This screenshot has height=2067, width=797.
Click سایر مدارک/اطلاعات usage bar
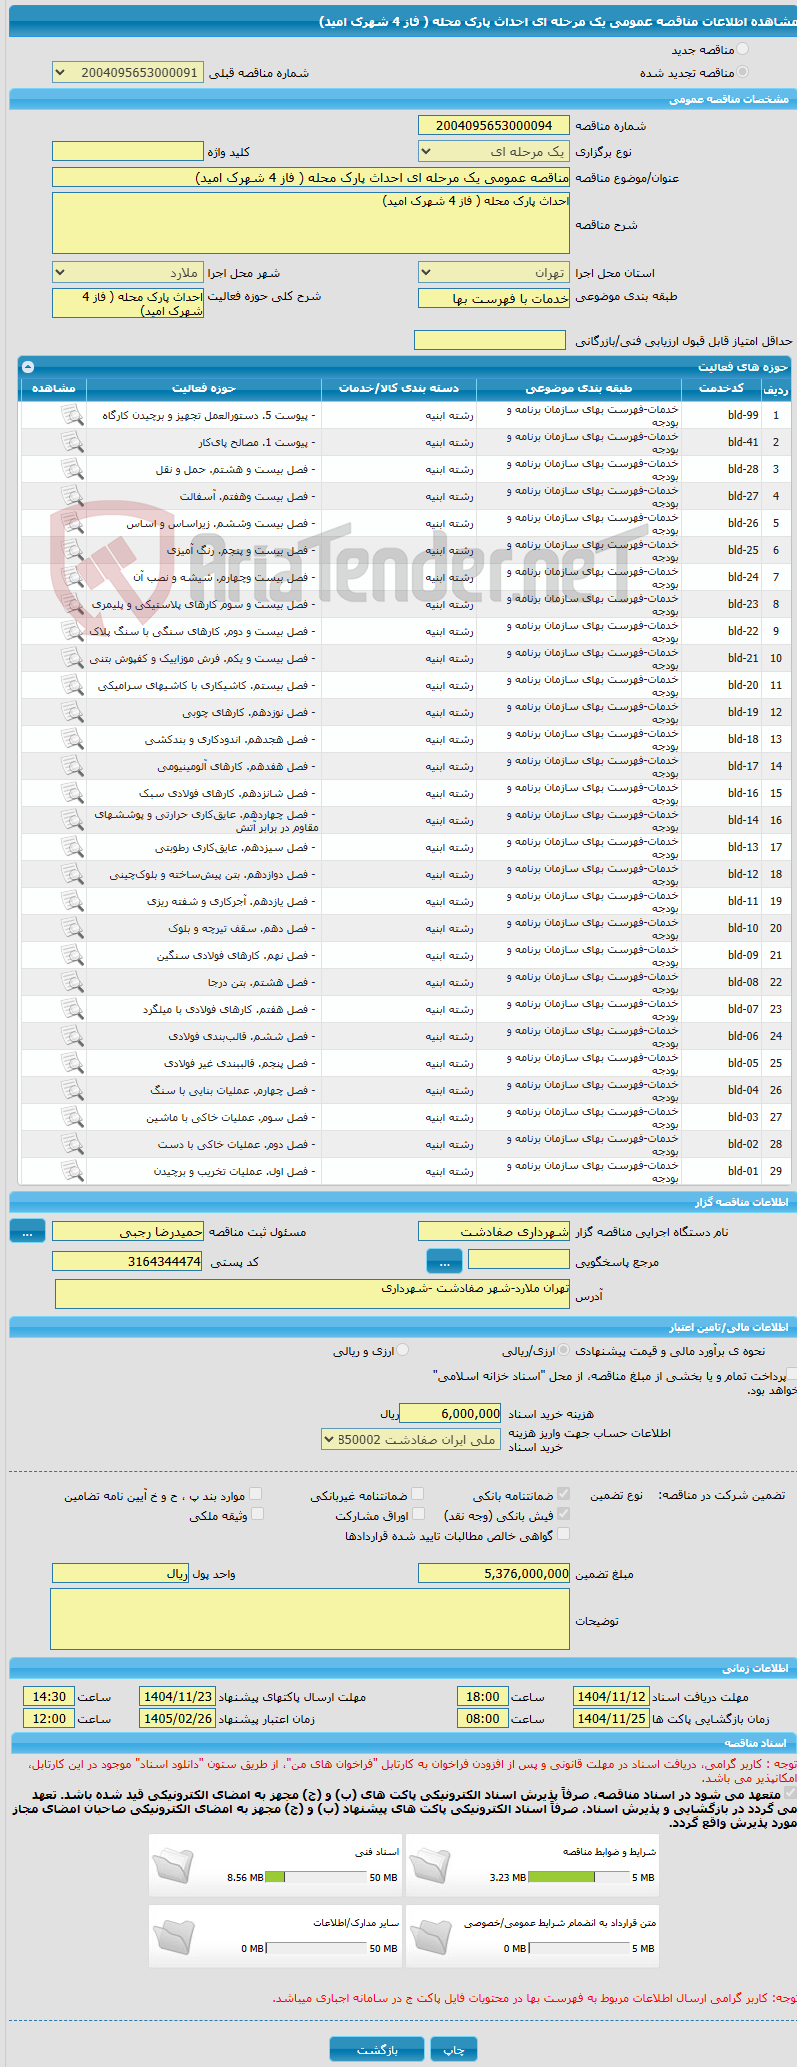coord(316,1948)
